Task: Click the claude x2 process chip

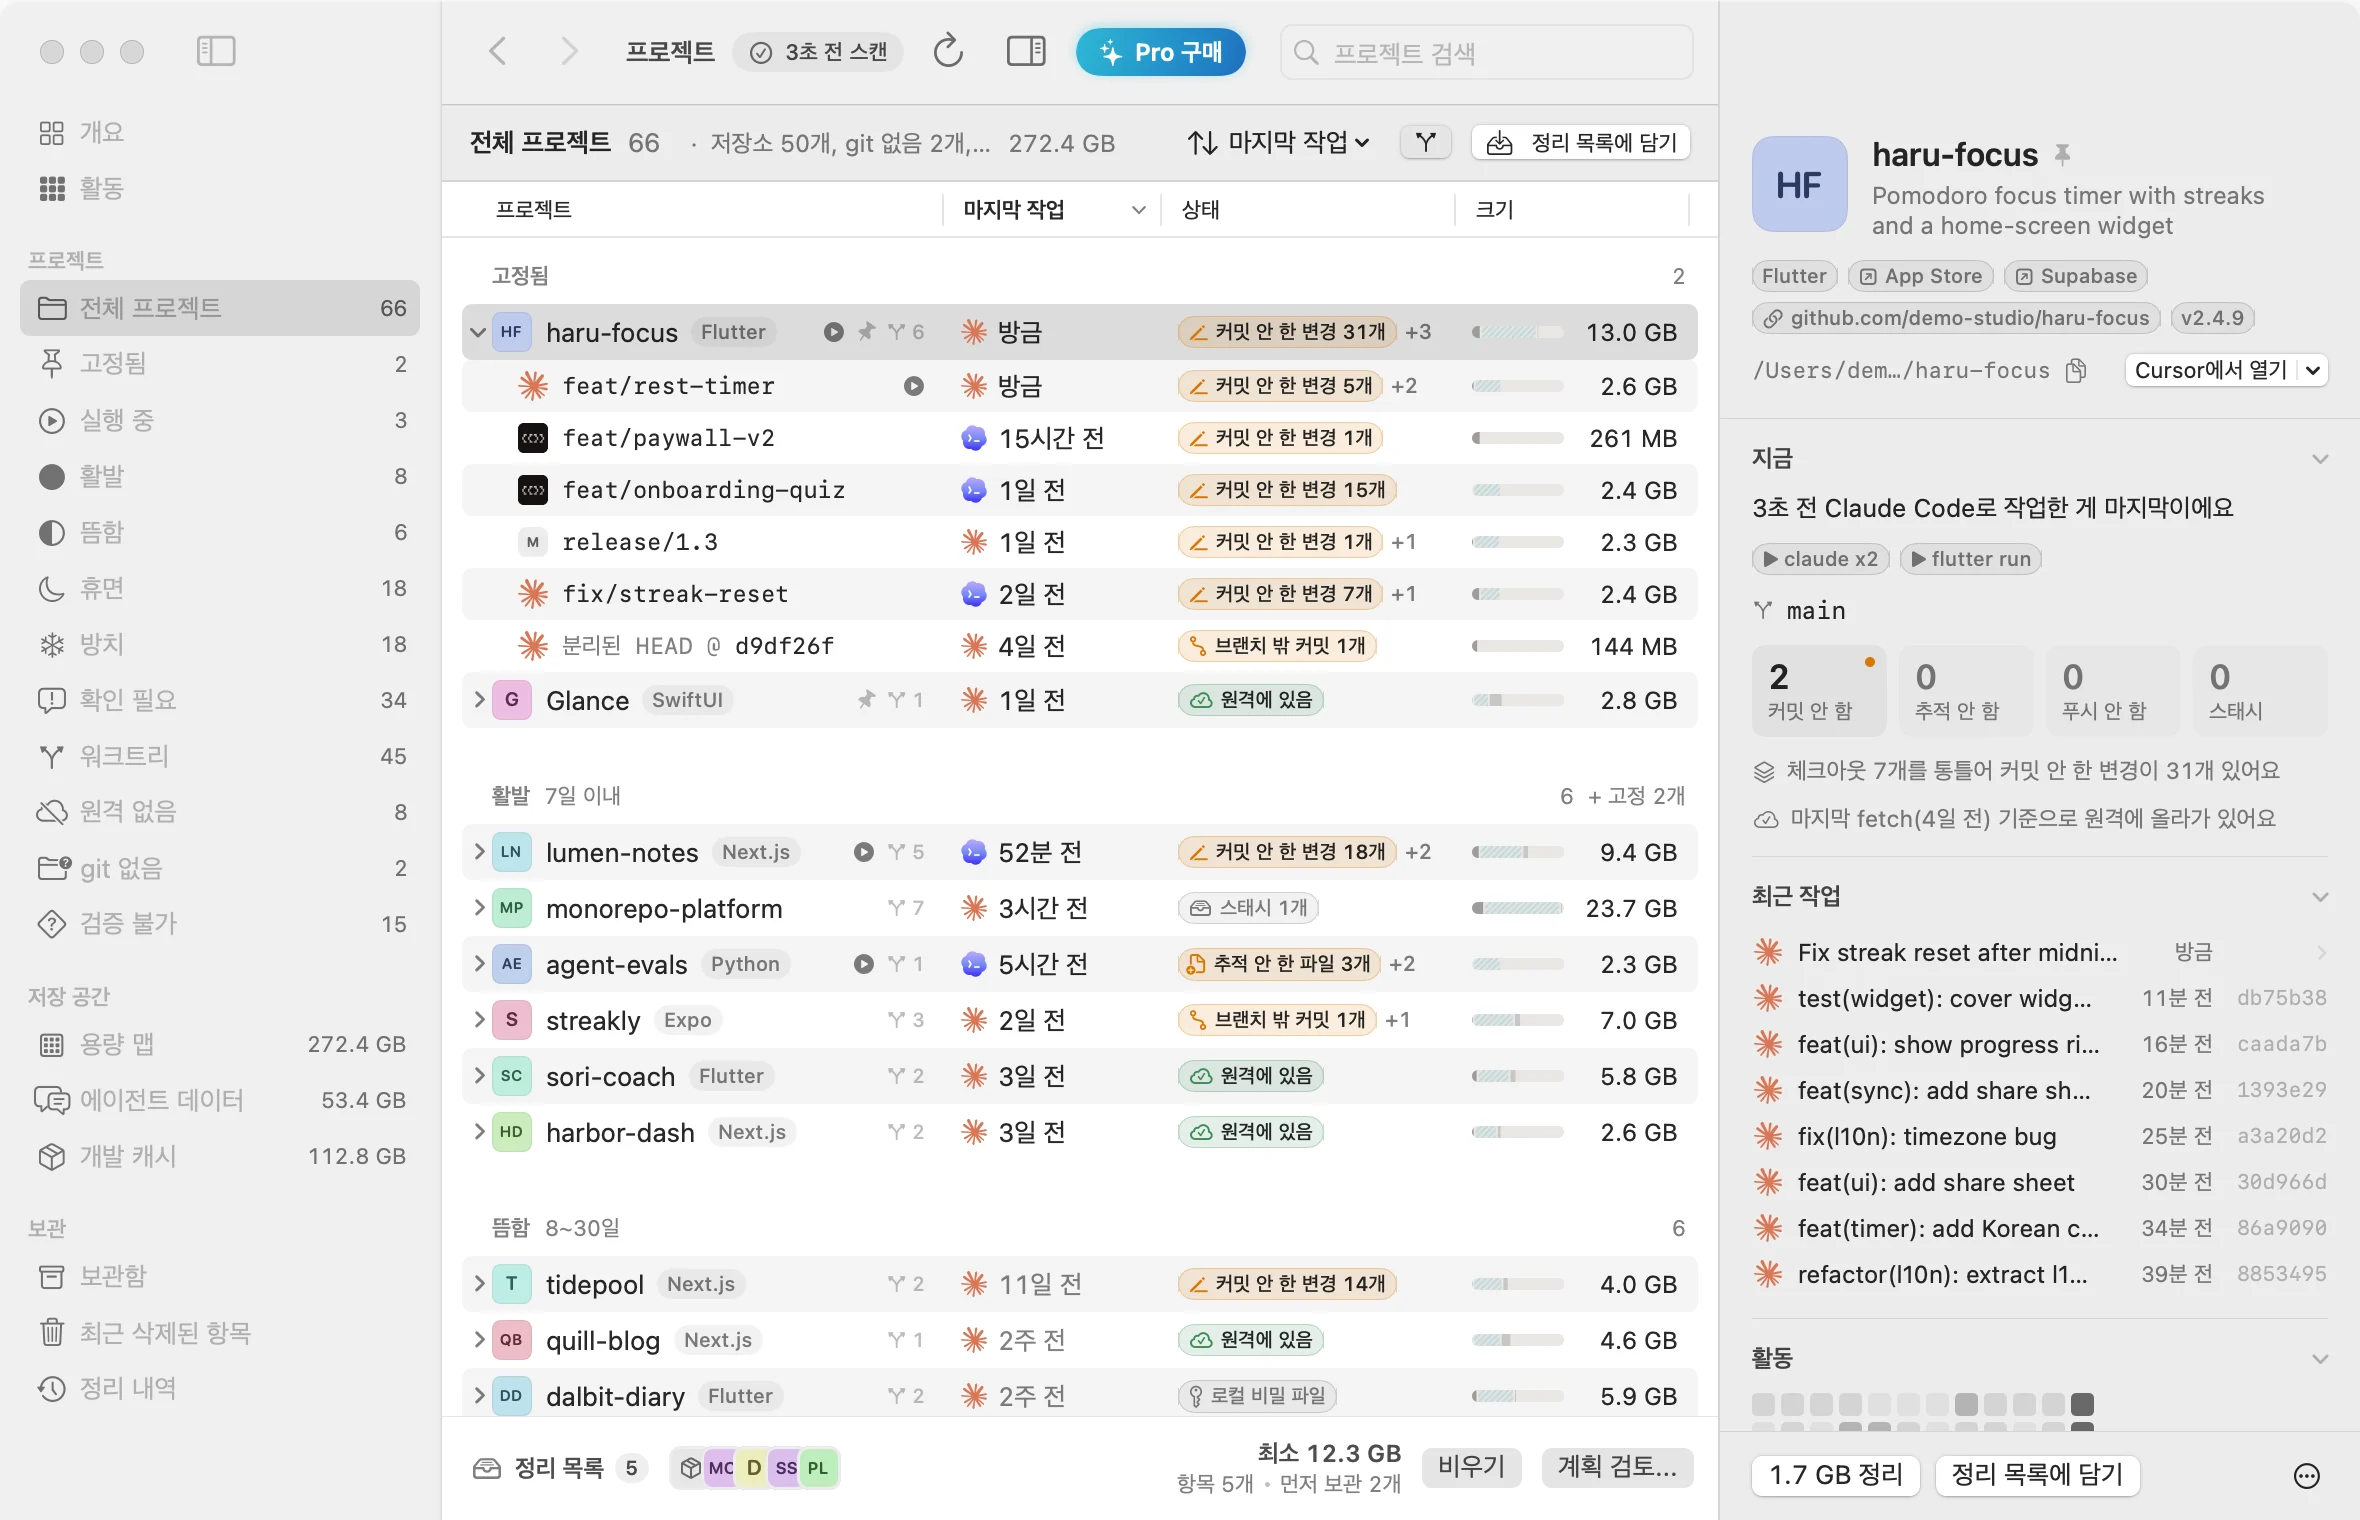Action: point(1820,559)
